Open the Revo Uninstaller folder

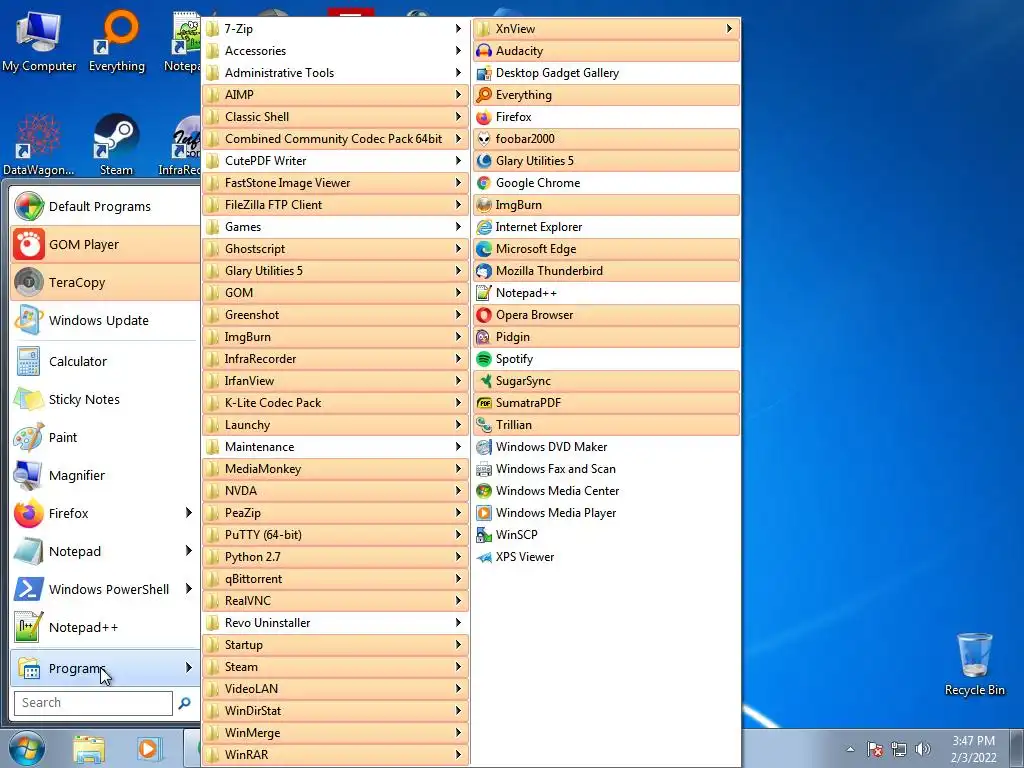(335, 622)
